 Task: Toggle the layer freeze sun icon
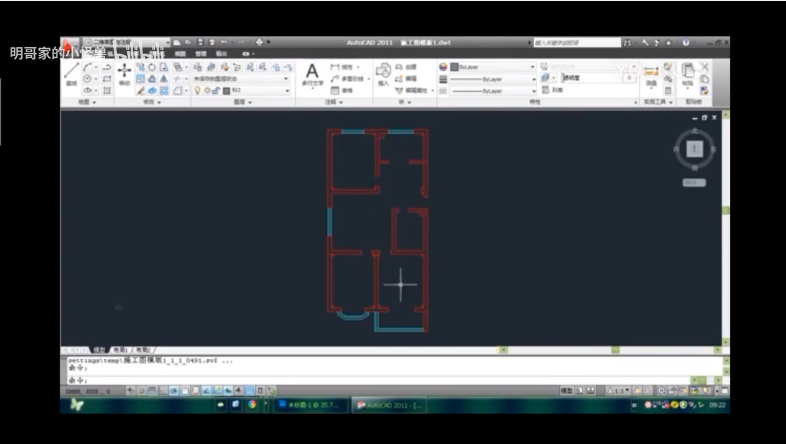tap(207, 90)
